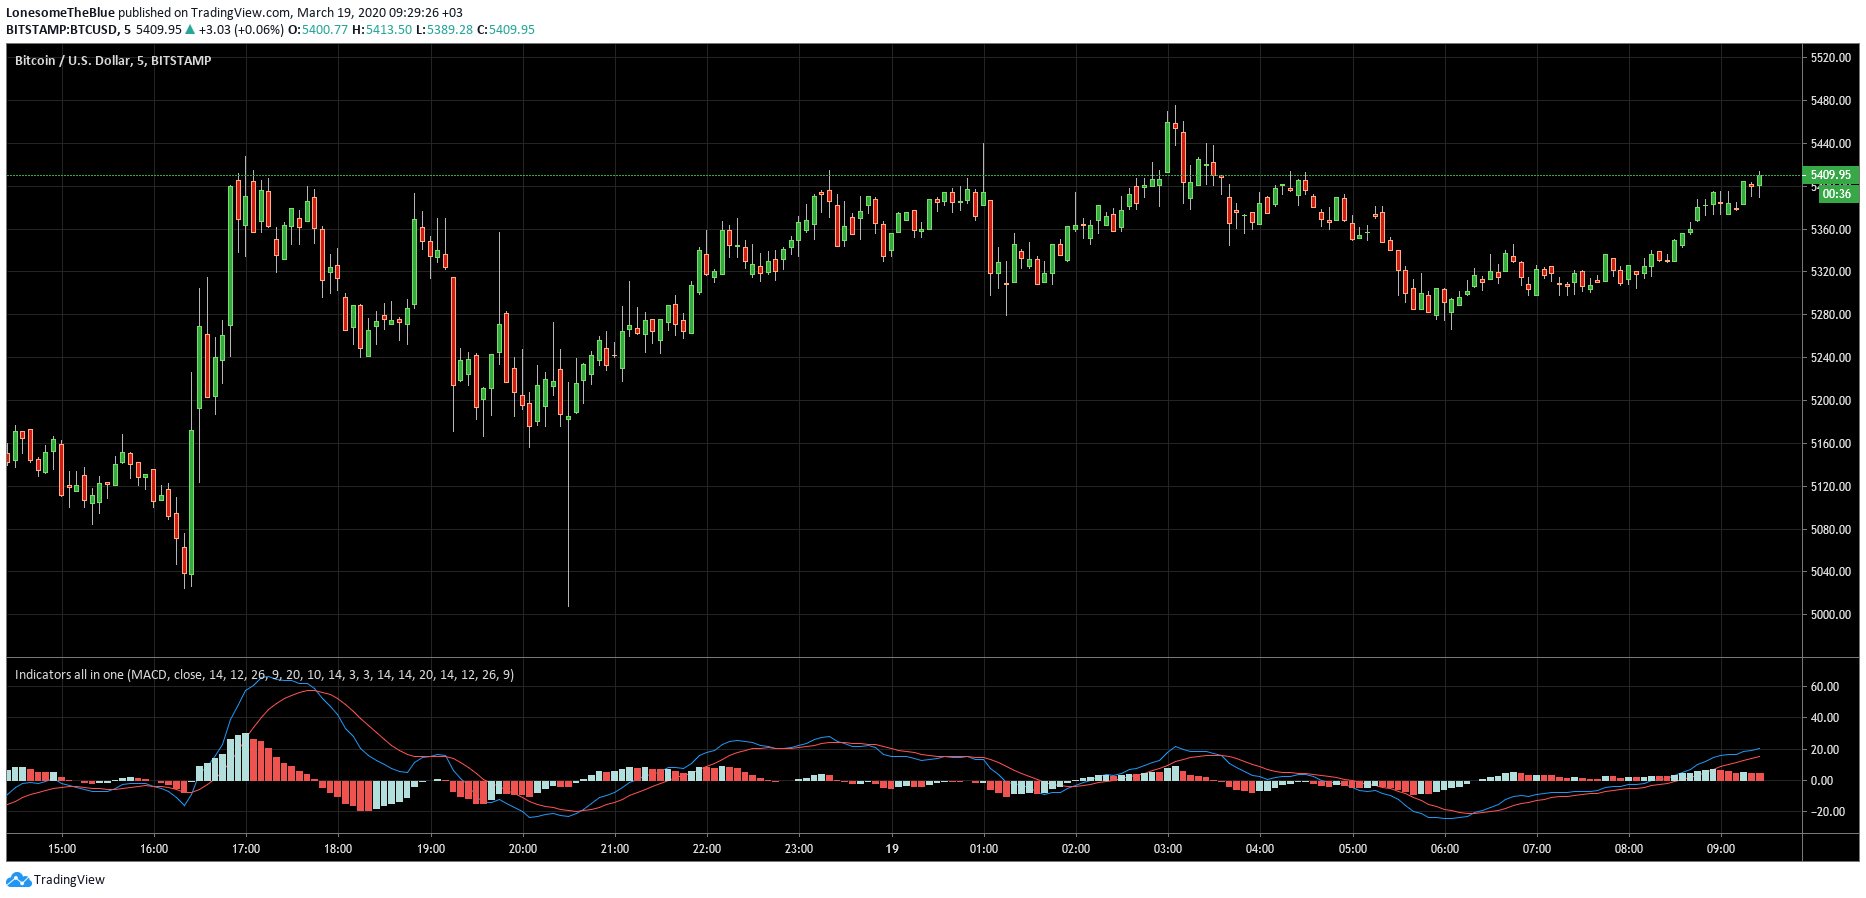Click the +3.03 (+0.06%) change text
Screen dimensions: 1866x898
pos(241,30)
